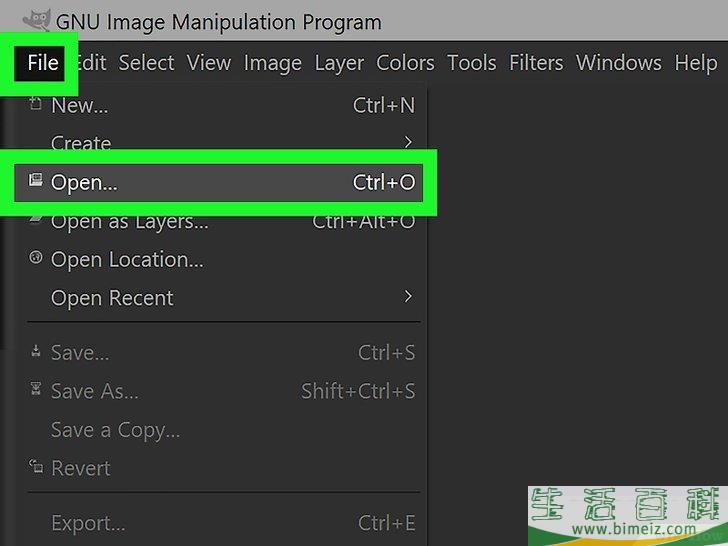Open the Help menu
Viewport: 728px width, 546px height.
pyautogui.click(x=696, y=63)
